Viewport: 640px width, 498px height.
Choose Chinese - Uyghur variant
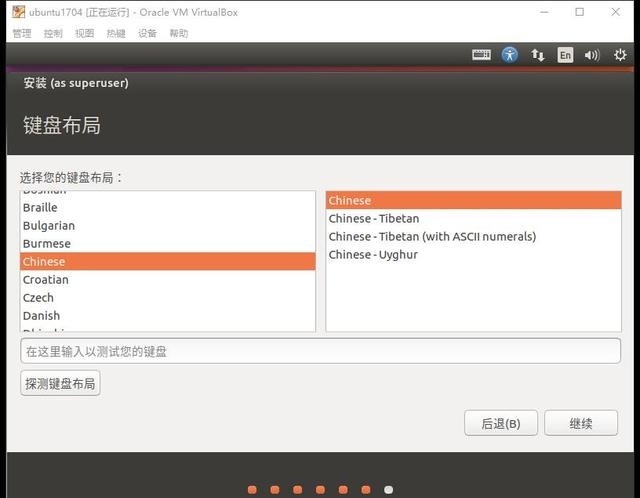[x=373, y=255]
